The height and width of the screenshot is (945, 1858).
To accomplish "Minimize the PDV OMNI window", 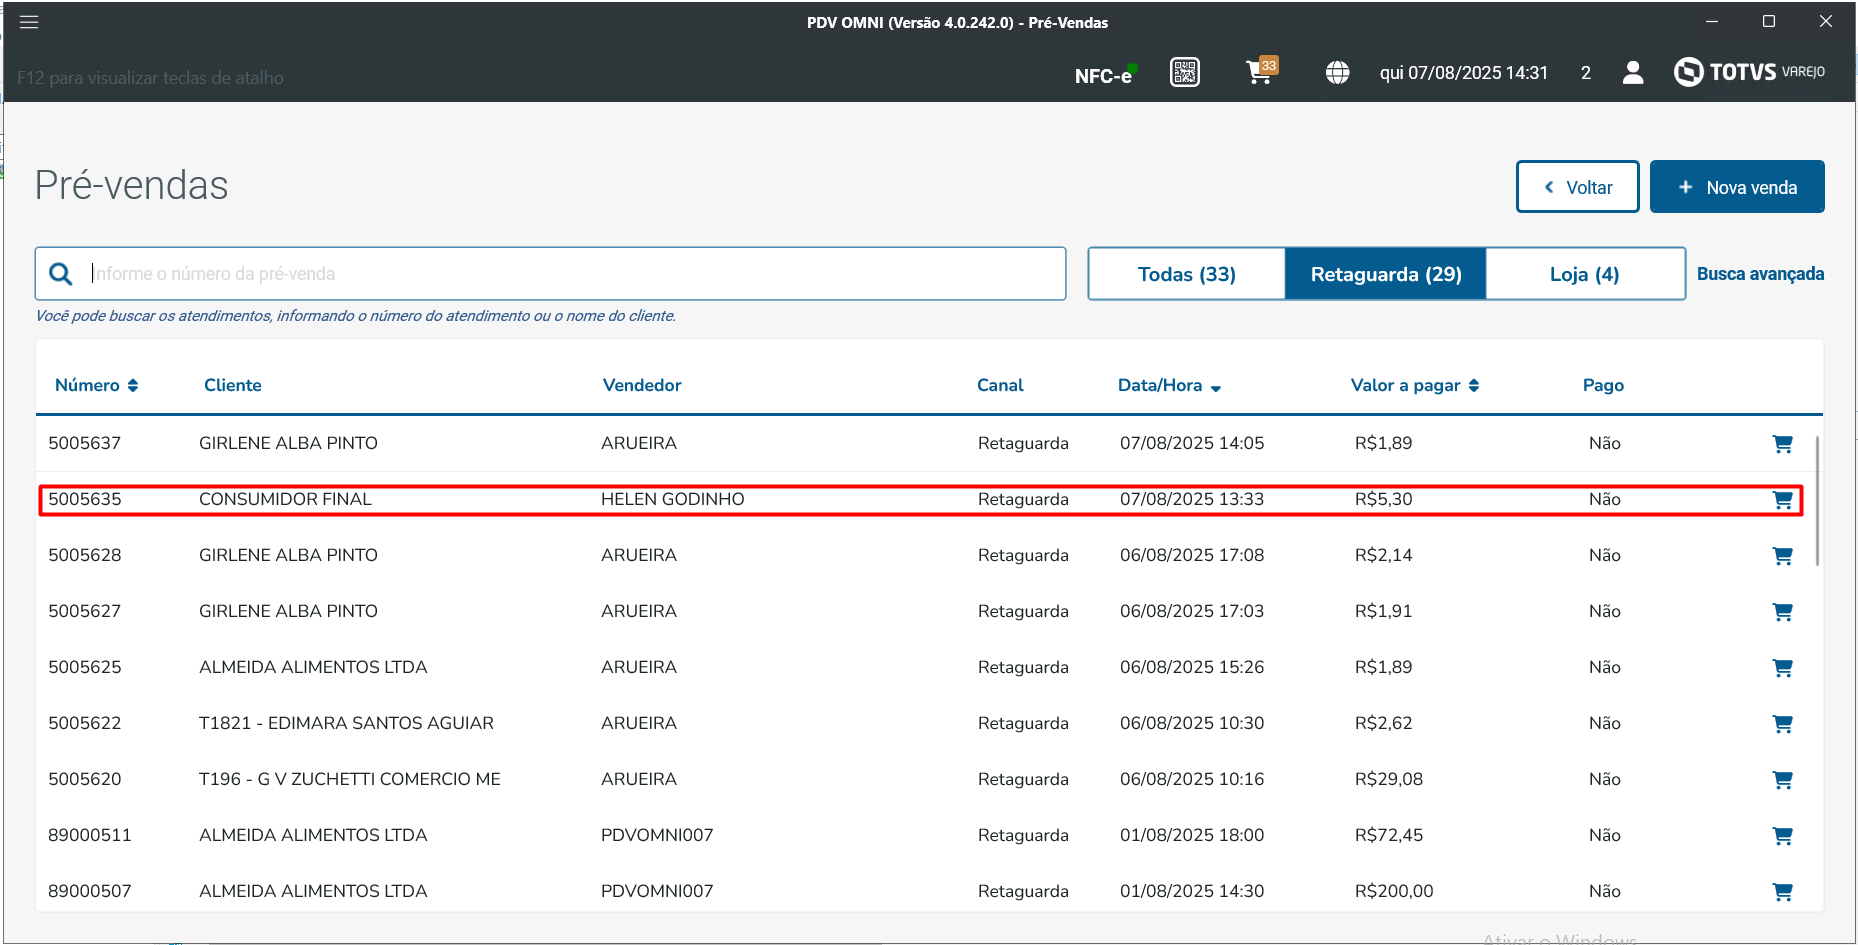I will pyautogui.click(x=1713, y=21).
